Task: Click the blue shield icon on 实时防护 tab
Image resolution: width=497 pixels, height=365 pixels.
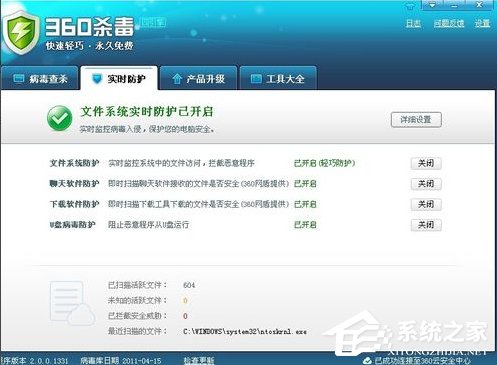Action: click(97, 79)
